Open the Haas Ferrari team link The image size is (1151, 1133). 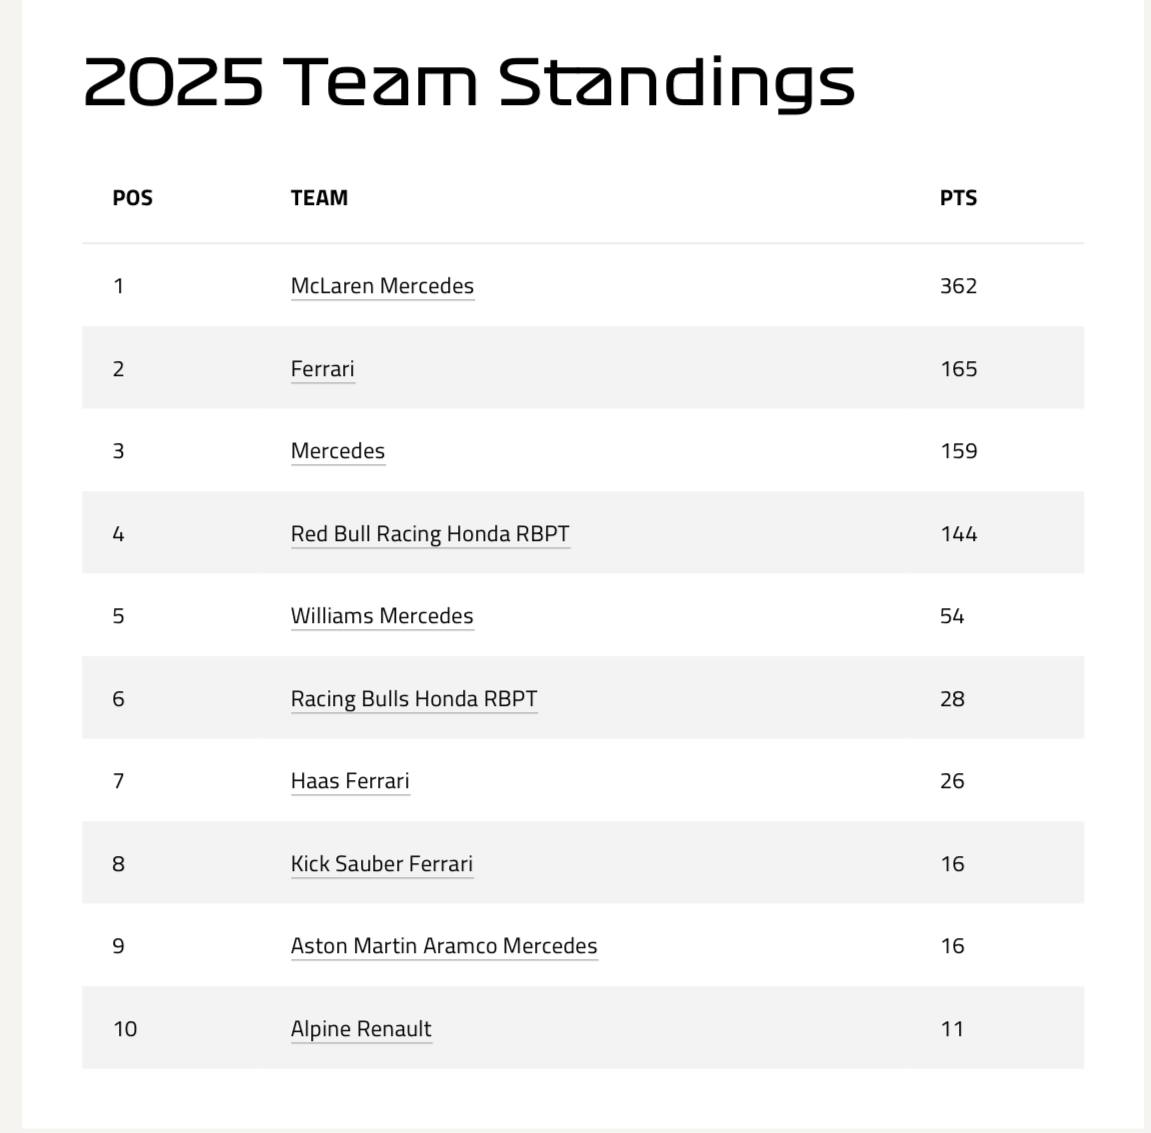[350, 781]
